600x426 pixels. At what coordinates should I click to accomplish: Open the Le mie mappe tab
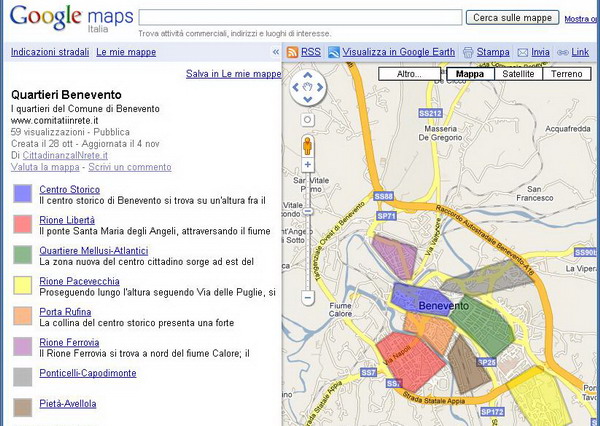click(126, 52)
